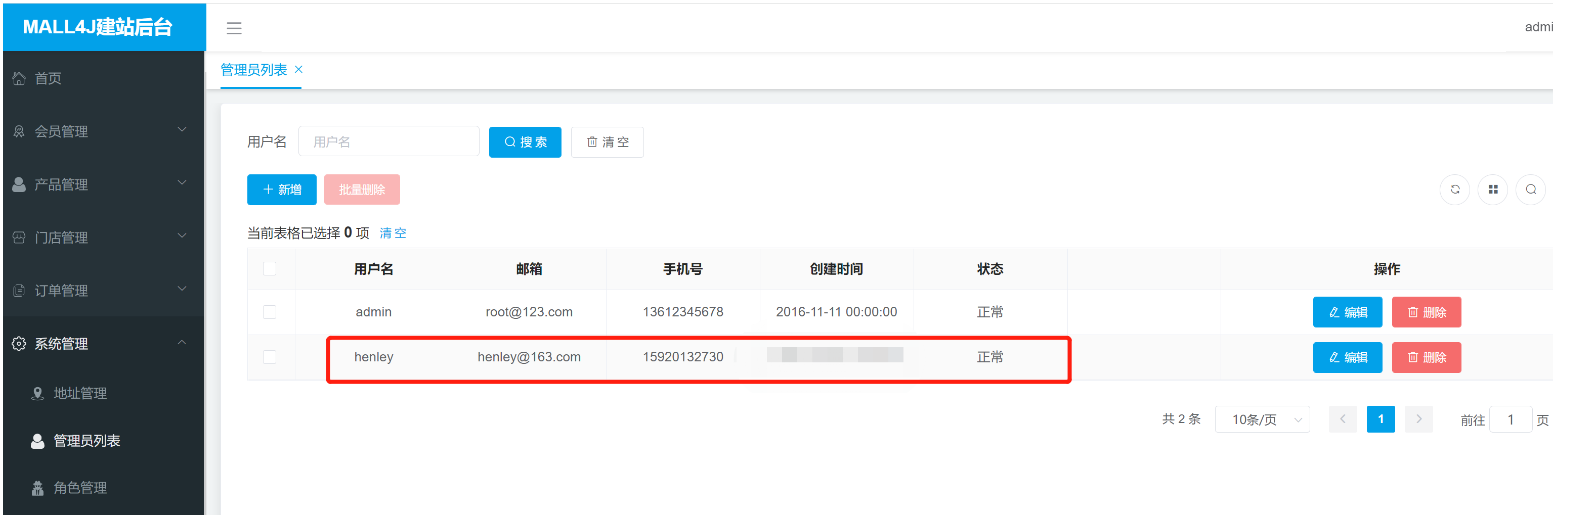Collapse sidebar with the hamburger menu icon
Viewport: 1573px width, 515px height.
[x=234, y=28]
